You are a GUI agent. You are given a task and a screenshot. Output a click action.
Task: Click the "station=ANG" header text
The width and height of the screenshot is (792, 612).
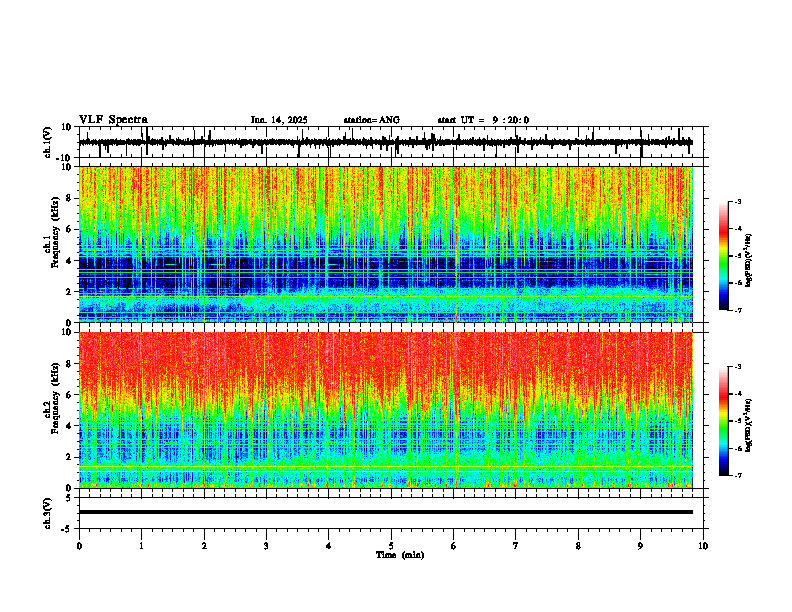pyautogui.click(x=371, y=120)
